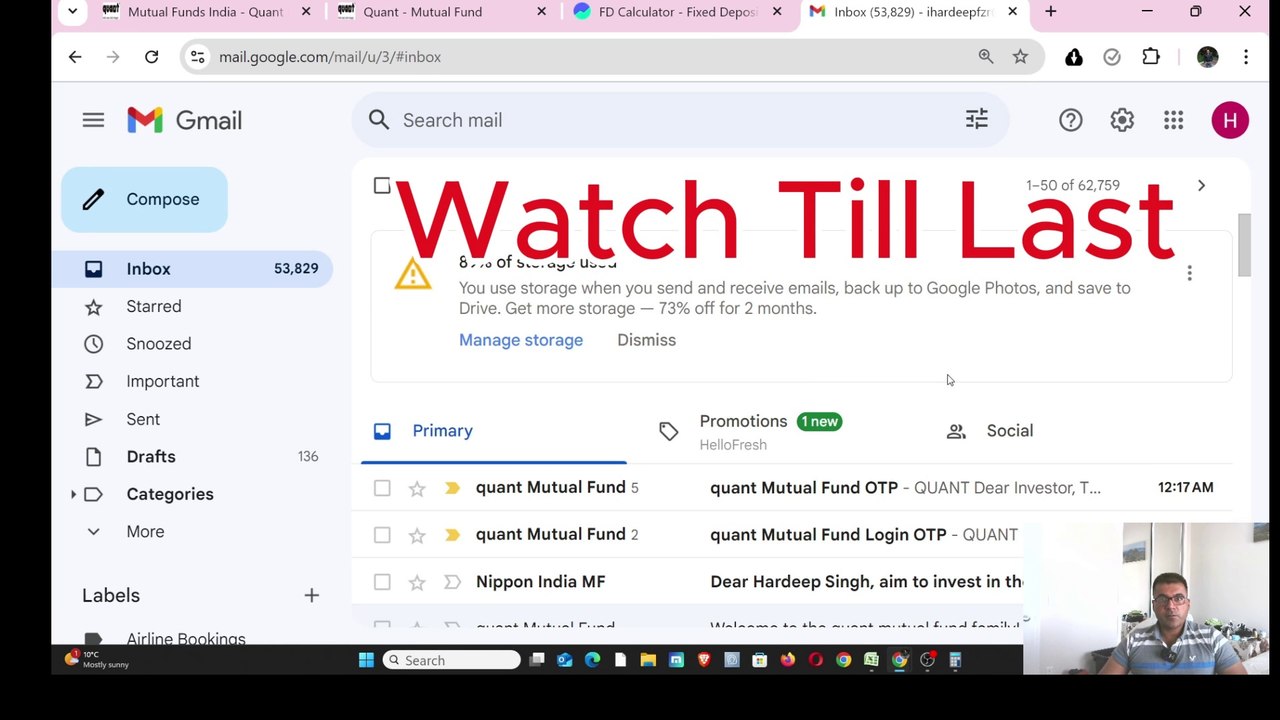The image size is (1280, 720).
Task: Open Chrome three-dot menu
Action: click(1246, 57)
